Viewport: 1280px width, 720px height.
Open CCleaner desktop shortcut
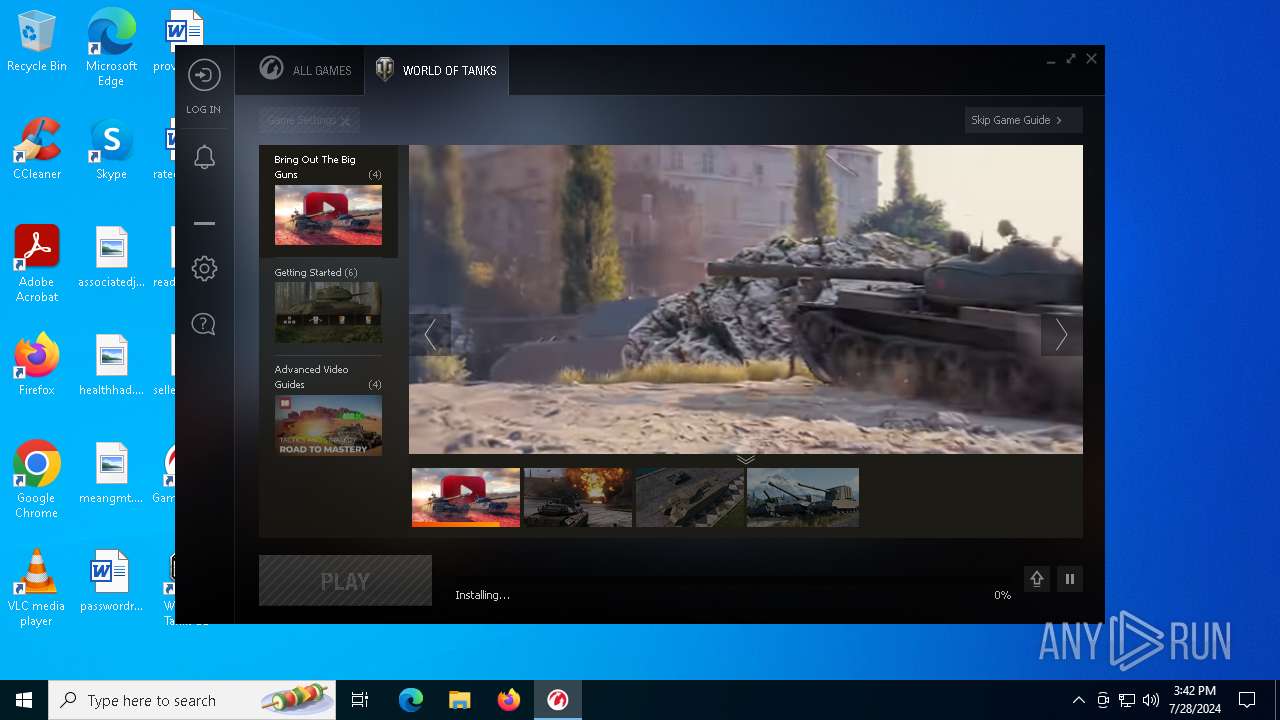pos(37,149)
